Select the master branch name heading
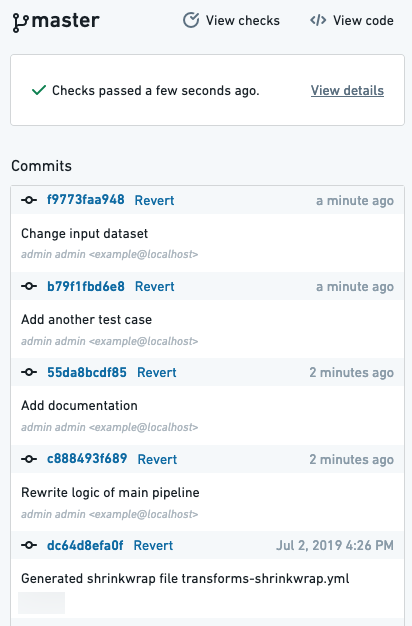Image resolution: width=412 pixels, height=626 pixels. click(65, 20)
